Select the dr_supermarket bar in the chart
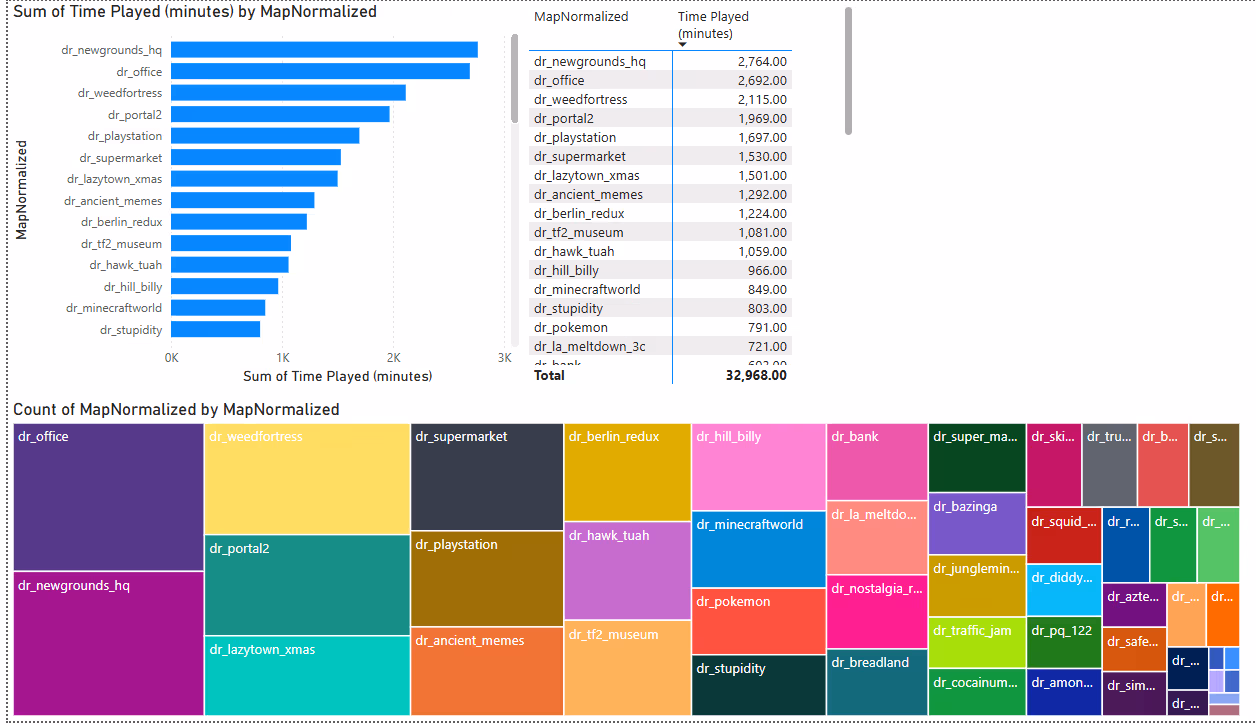This screenshot has height=725, width=1256. (256, 157)
